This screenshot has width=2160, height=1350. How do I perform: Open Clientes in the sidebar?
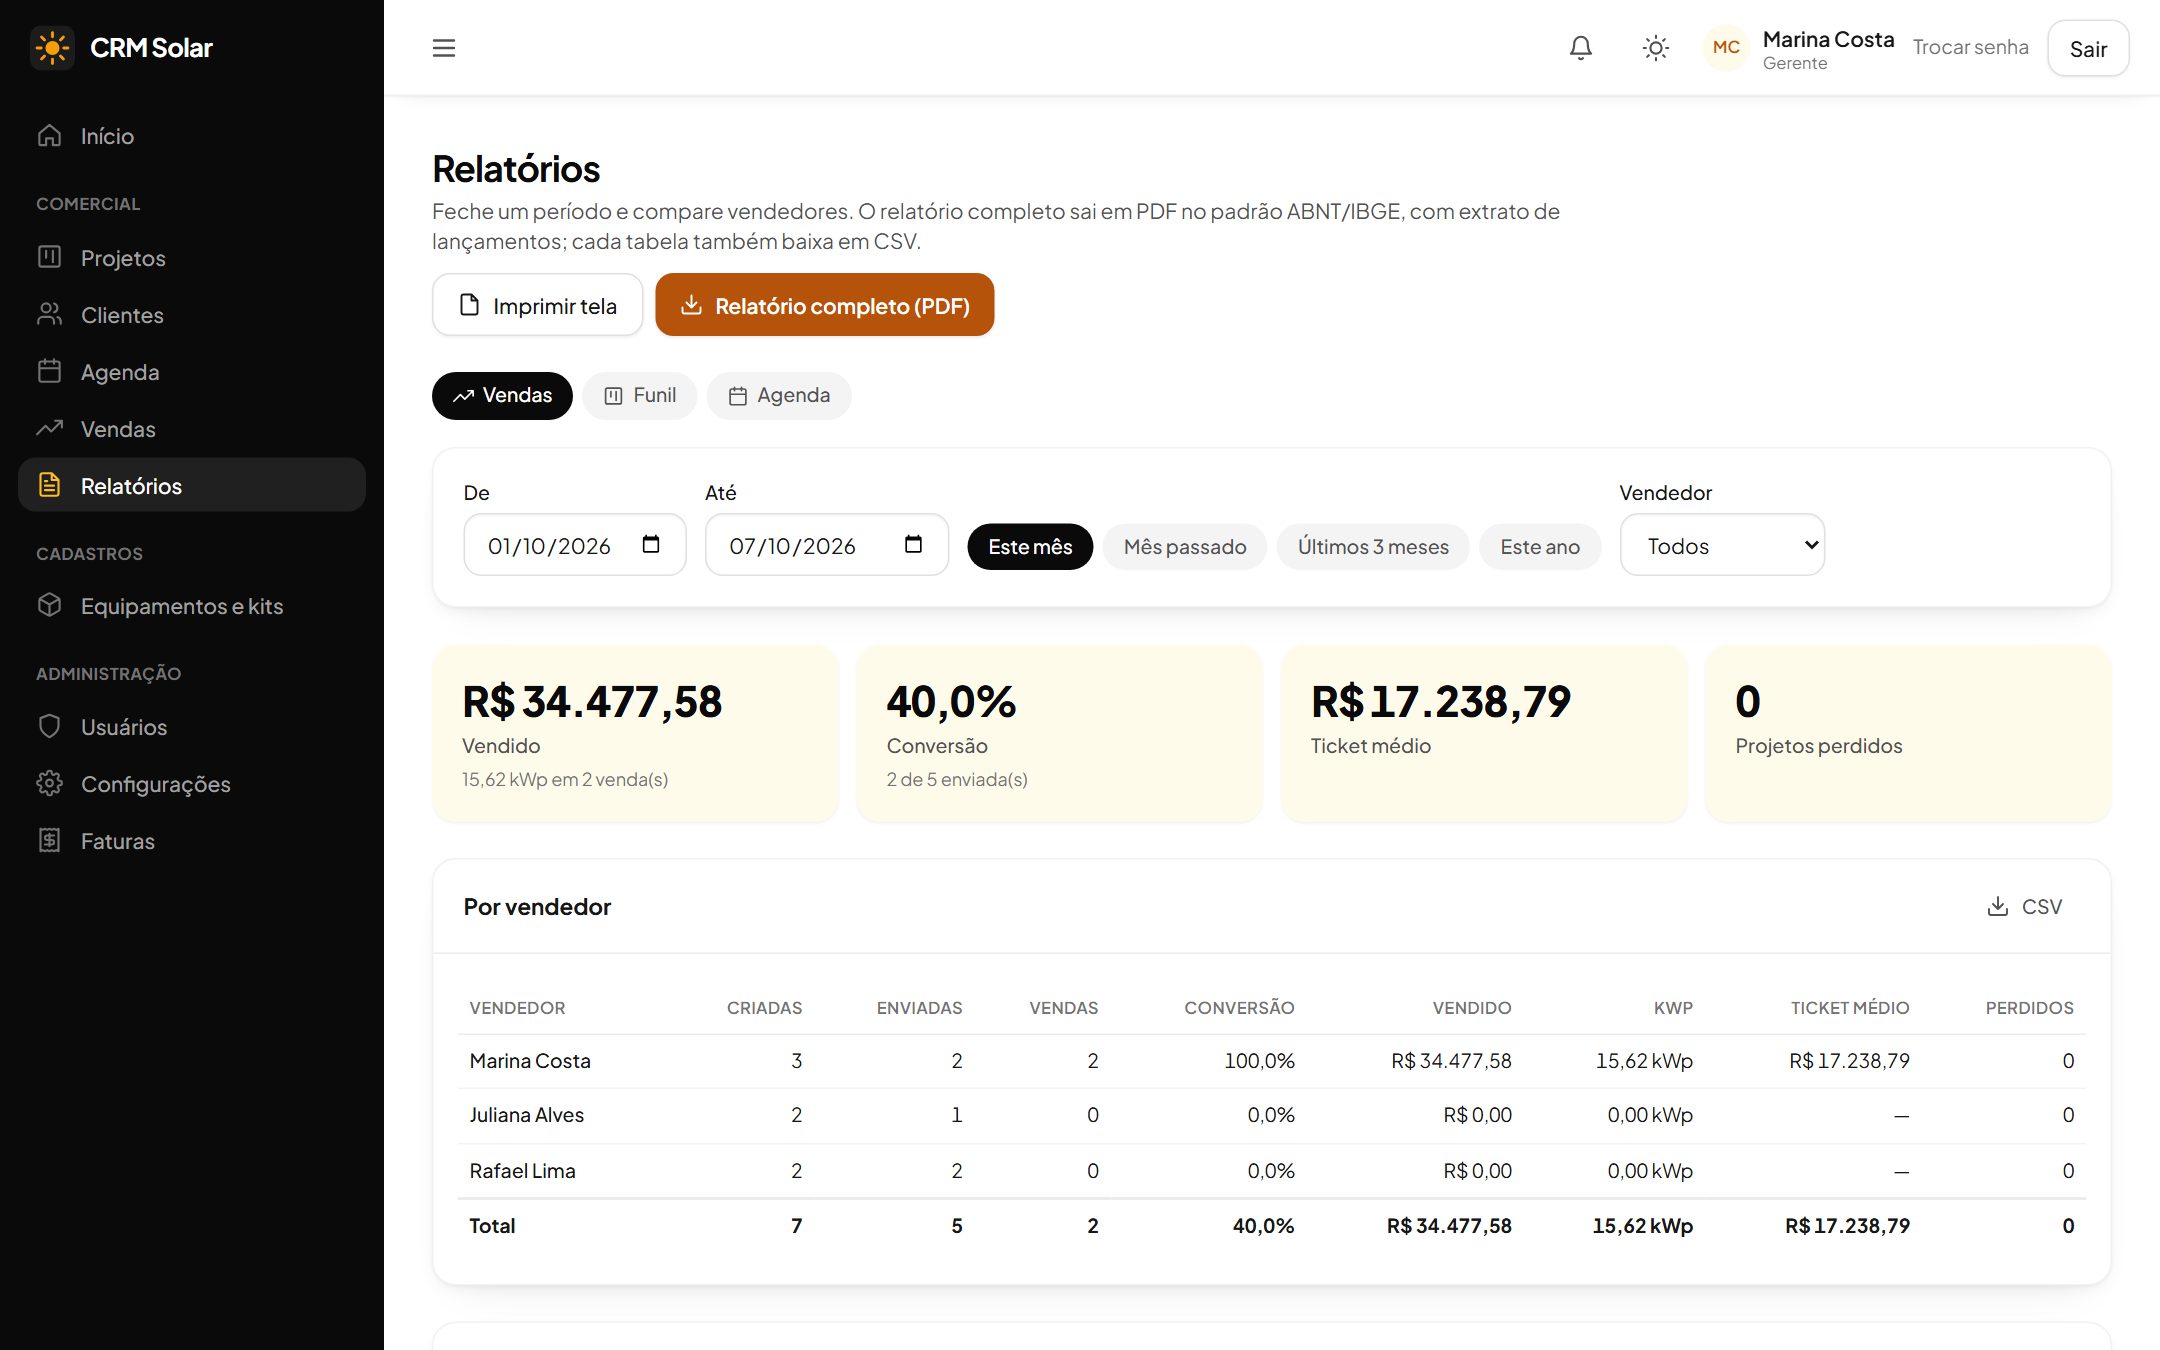point(192,315)
